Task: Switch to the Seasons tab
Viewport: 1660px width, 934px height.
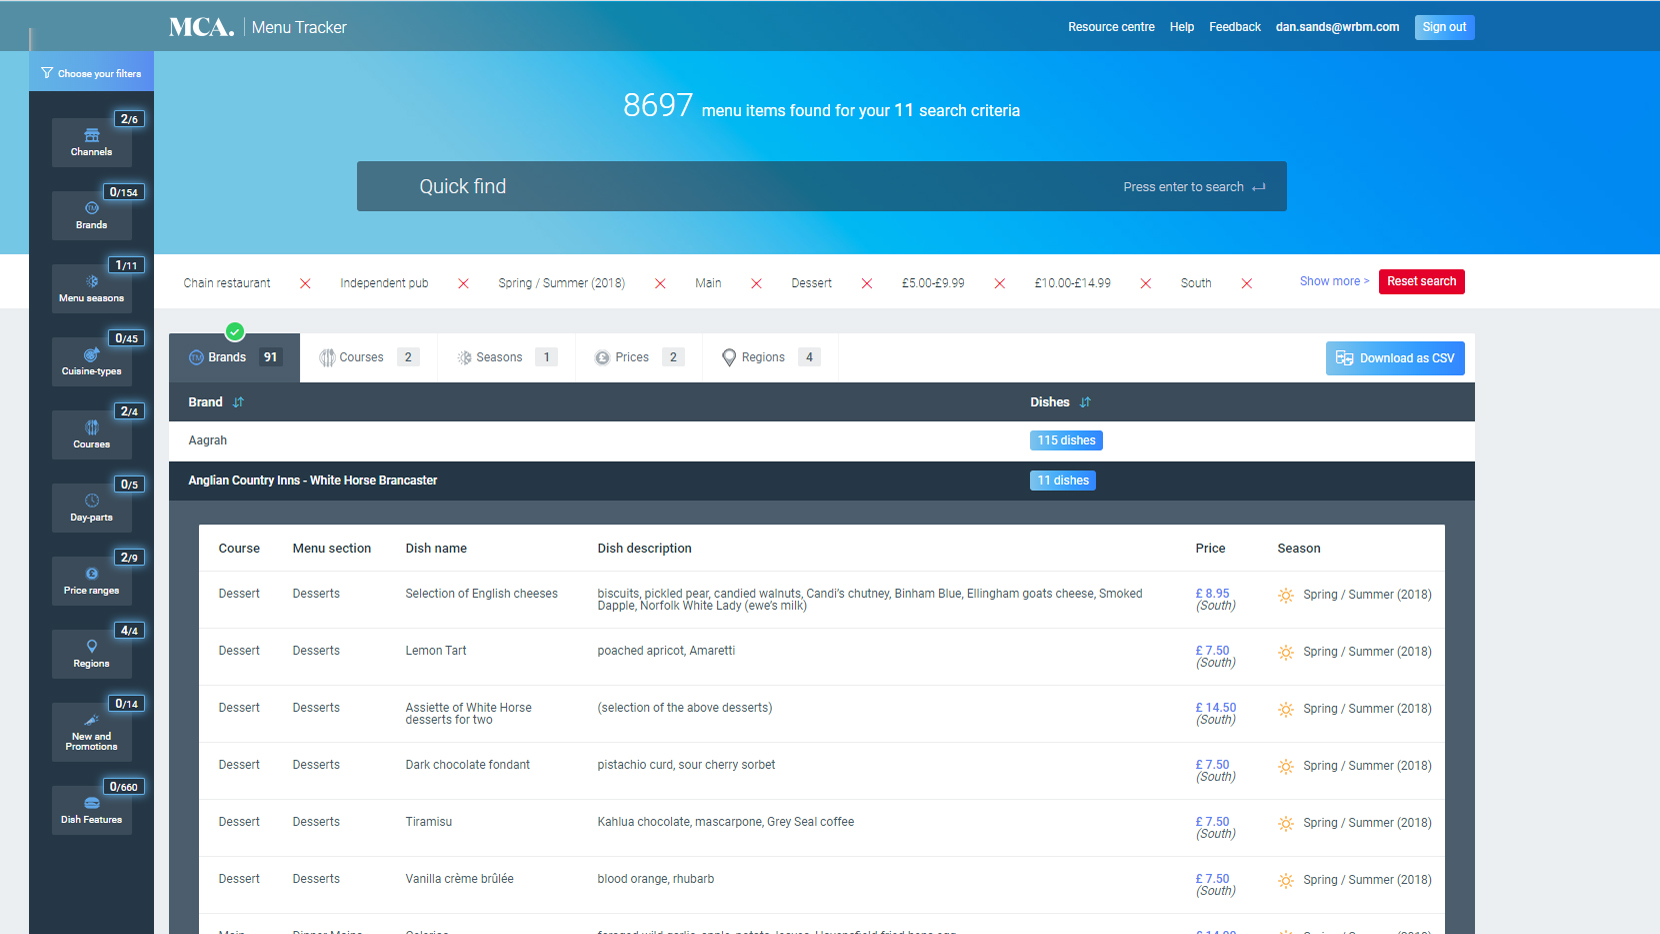Action: 507,357
